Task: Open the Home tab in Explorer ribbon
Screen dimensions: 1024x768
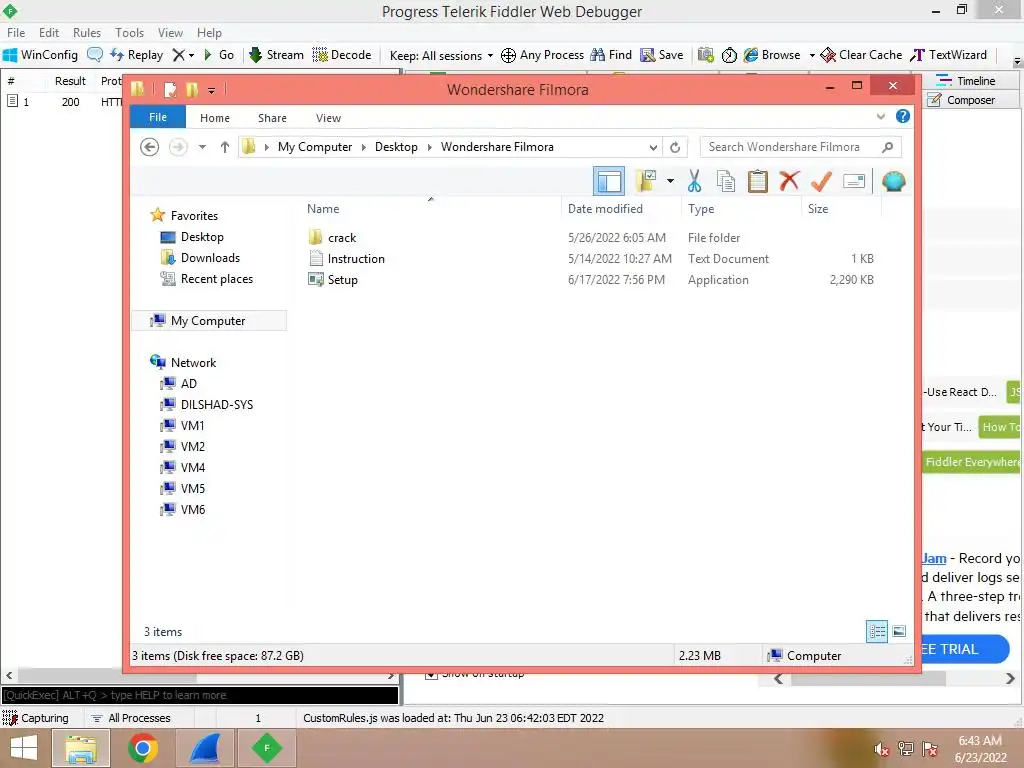Action: point(215,118)
